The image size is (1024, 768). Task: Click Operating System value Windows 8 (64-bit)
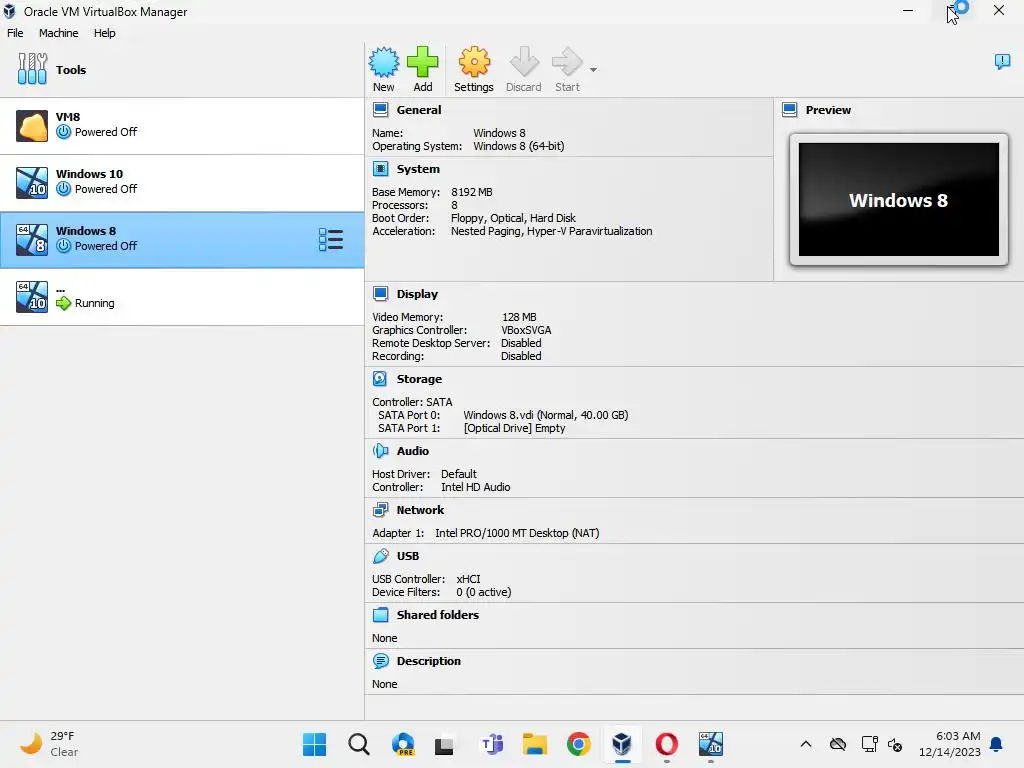pos(519,146)
